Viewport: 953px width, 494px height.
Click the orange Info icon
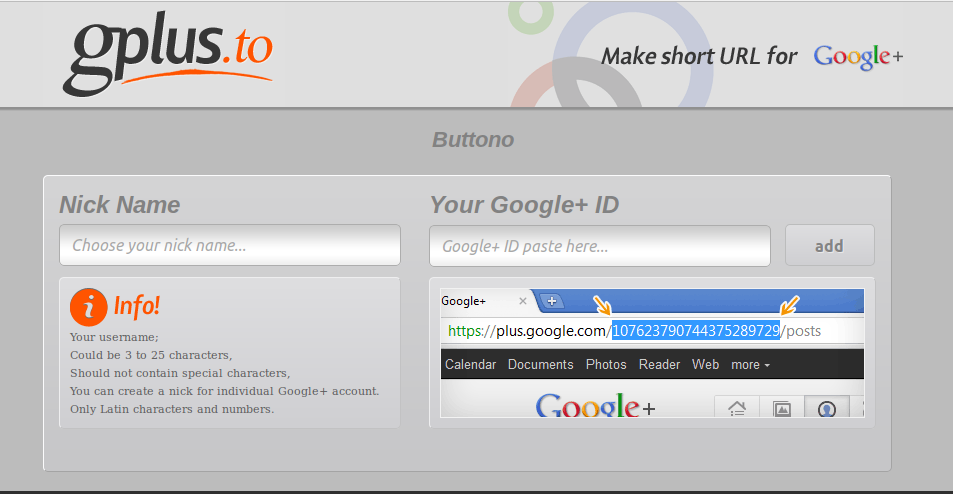coord(89,307)
